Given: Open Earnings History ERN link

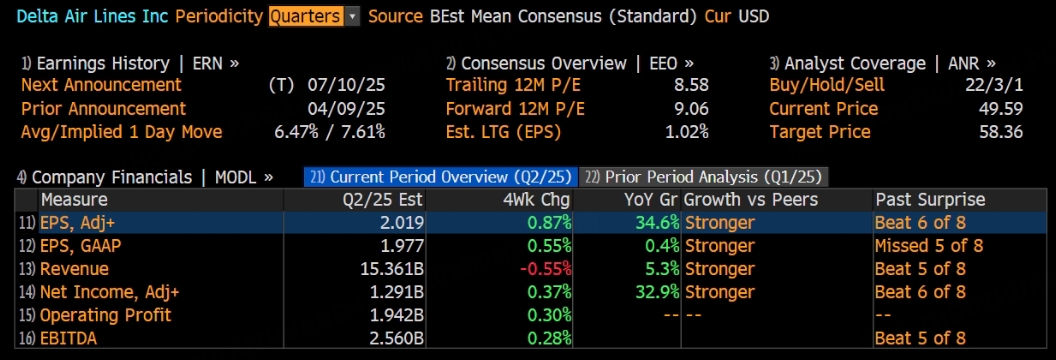Looking at the screenshot, I should point(130,64).
